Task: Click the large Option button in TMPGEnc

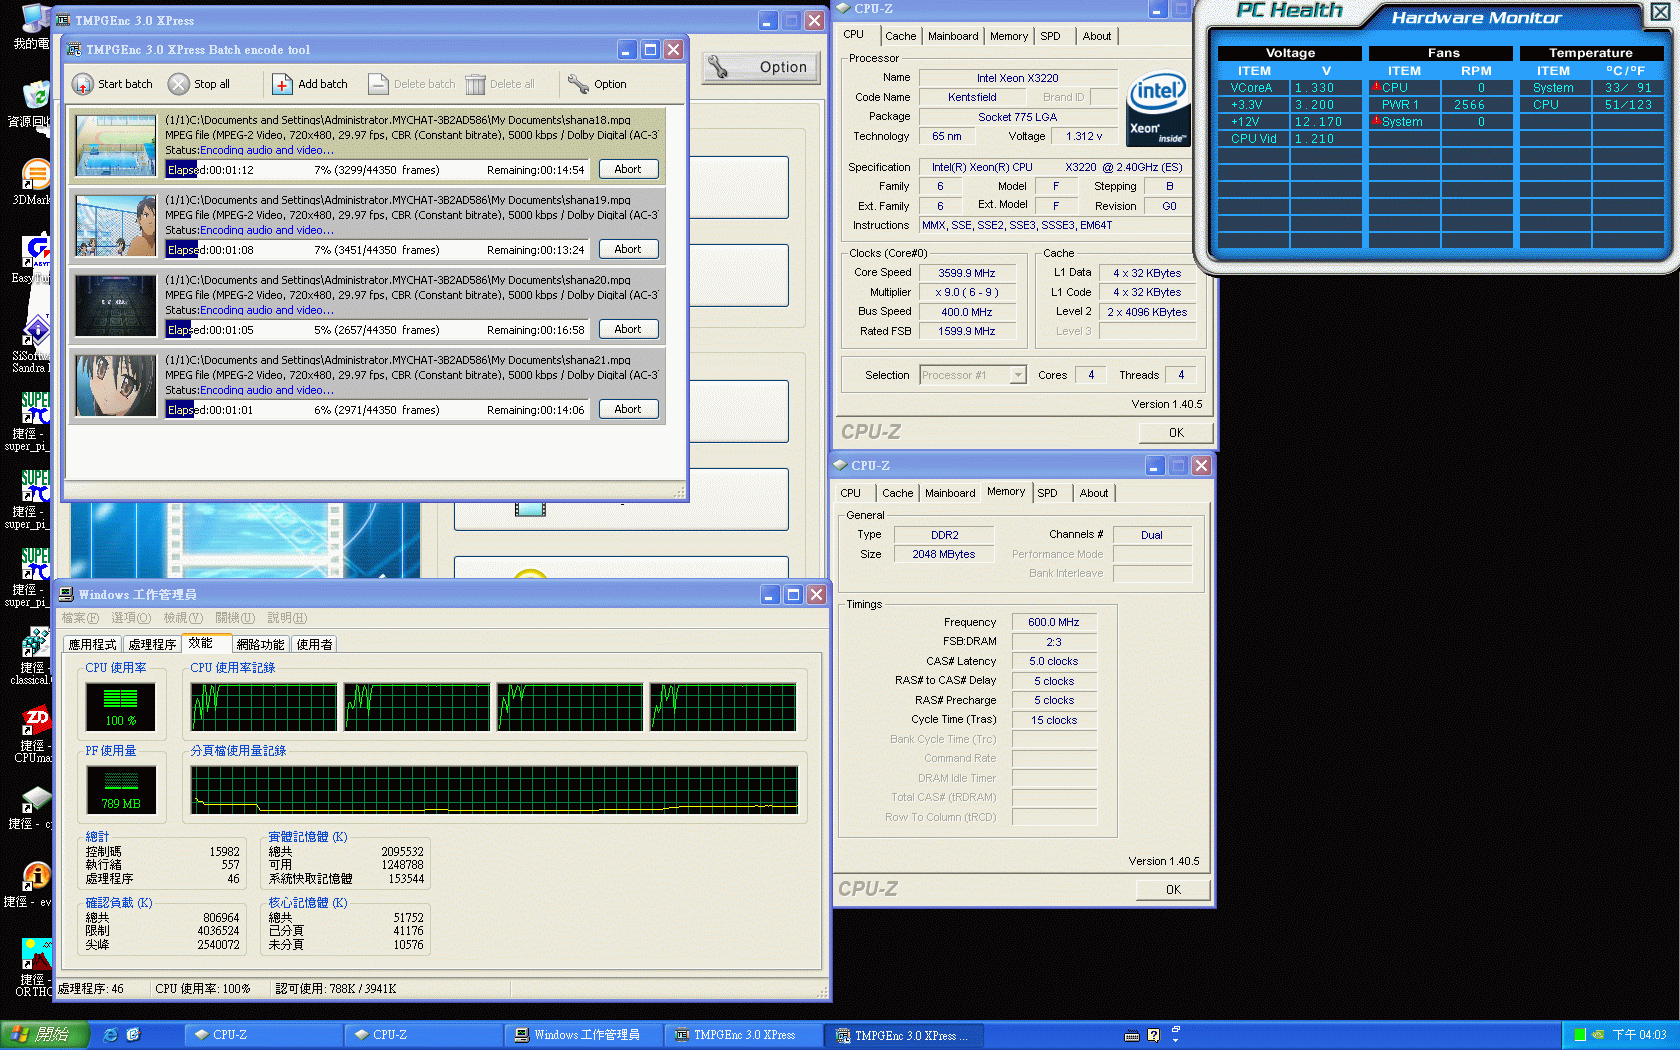Action: click(761, 67)
